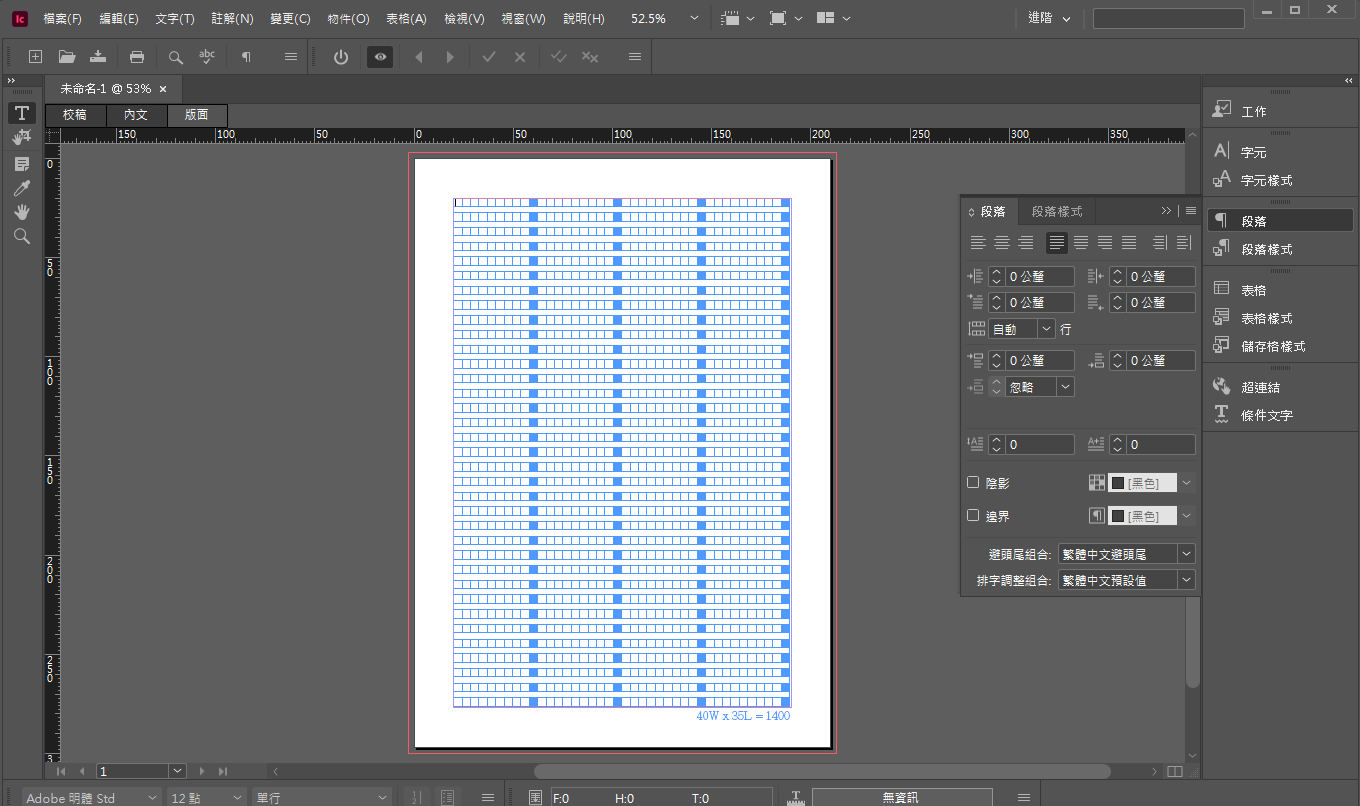The width and height of the screenshot is (1360, 806).
Task: Show hidden characters with the pilcrow icon
Action: pos(246,57)
